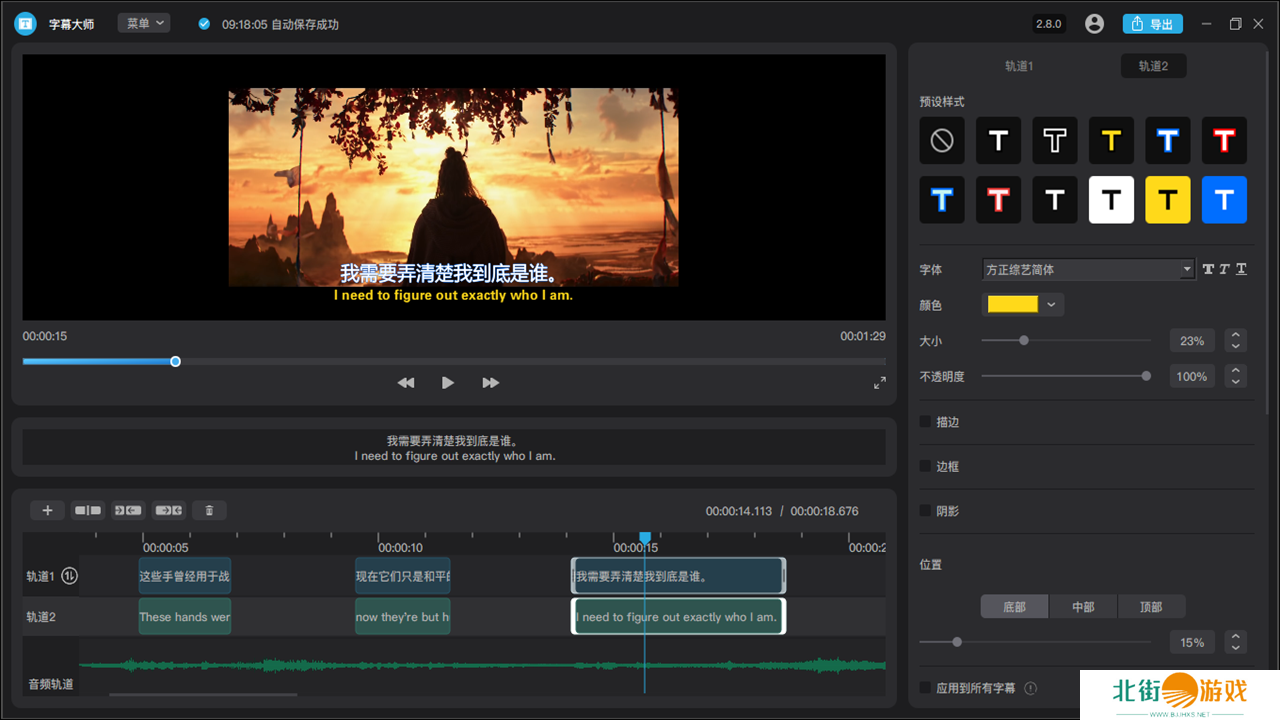The image size is (1280, 720).
Task: Expand the 颜色 color picker arrow
Action: pos(1051,305)
